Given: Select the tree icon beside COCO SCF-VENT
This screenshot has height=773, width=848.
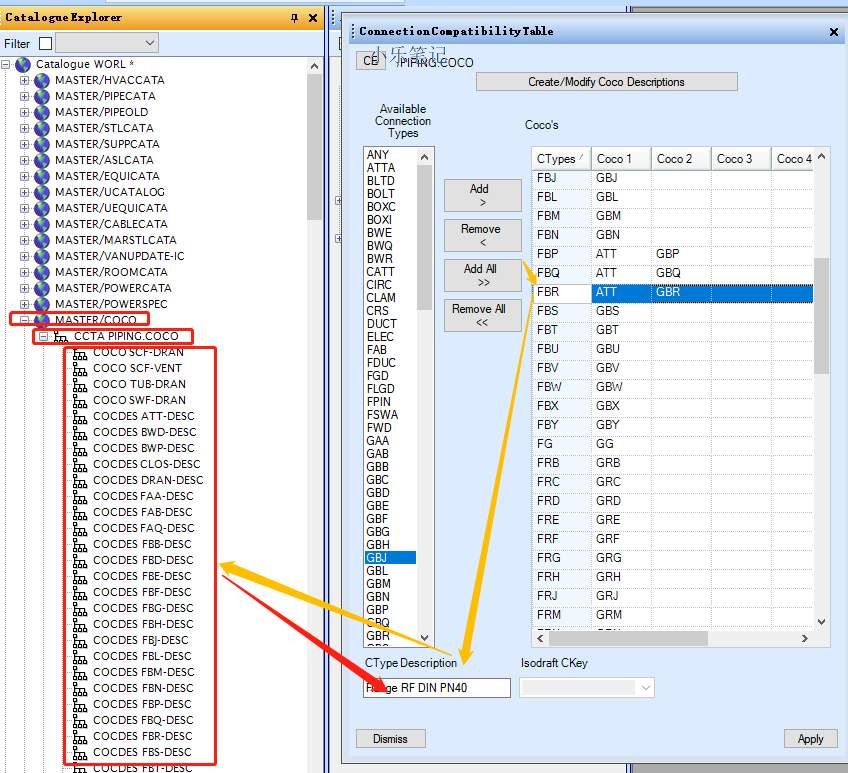Looking at the screenshot, I should 80,368.
